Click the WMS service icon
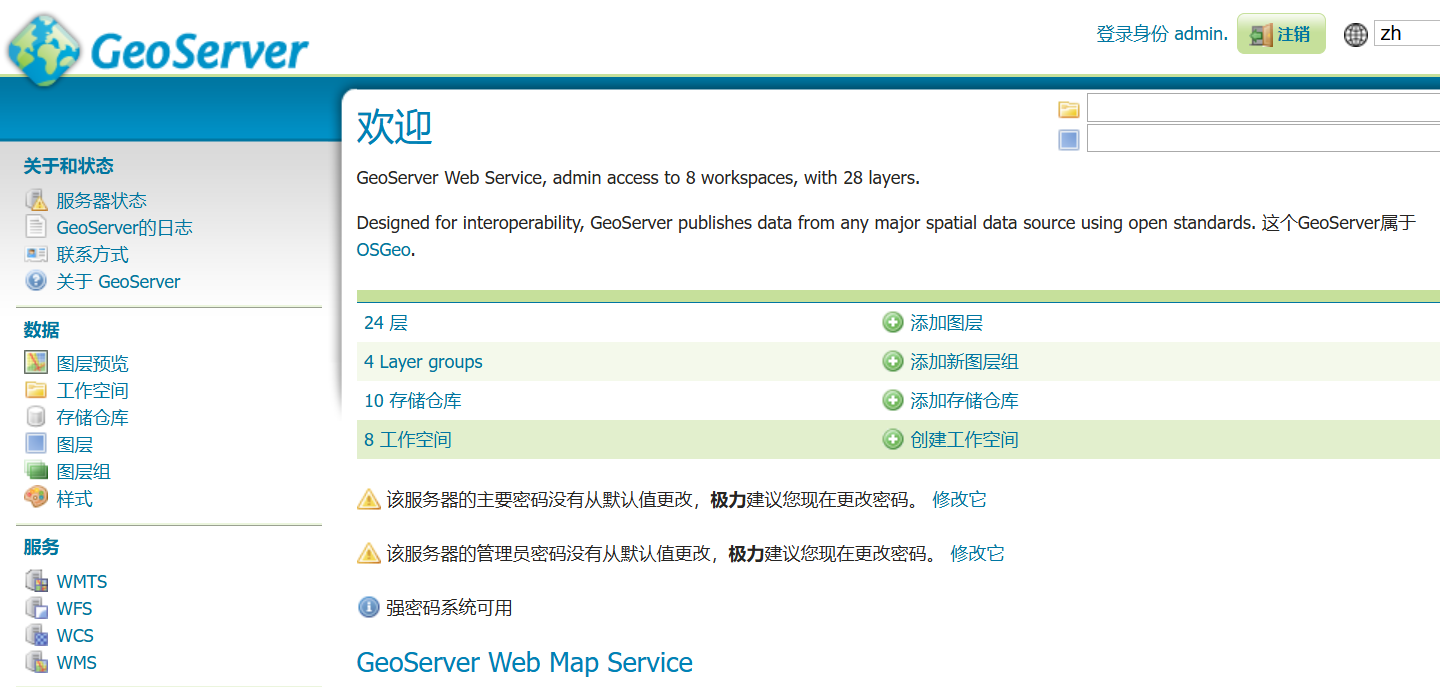Screen dimensions: 1440x687 point(36,662)
